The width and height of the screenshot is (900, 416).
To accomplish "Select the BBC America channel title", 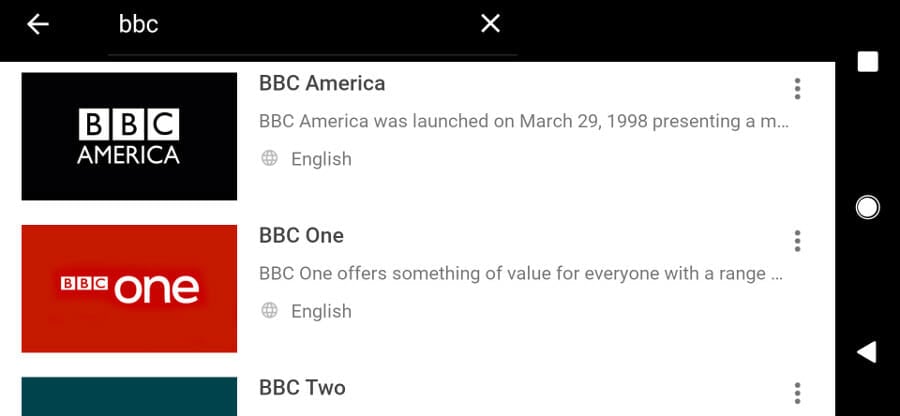I will (x=322, y=83).
